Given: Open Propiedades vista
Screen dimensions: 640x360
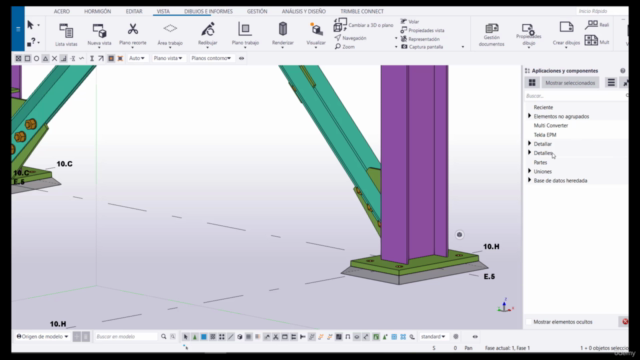Looking at the screenshot, I should pyautogui.click(x=422, y=30).
